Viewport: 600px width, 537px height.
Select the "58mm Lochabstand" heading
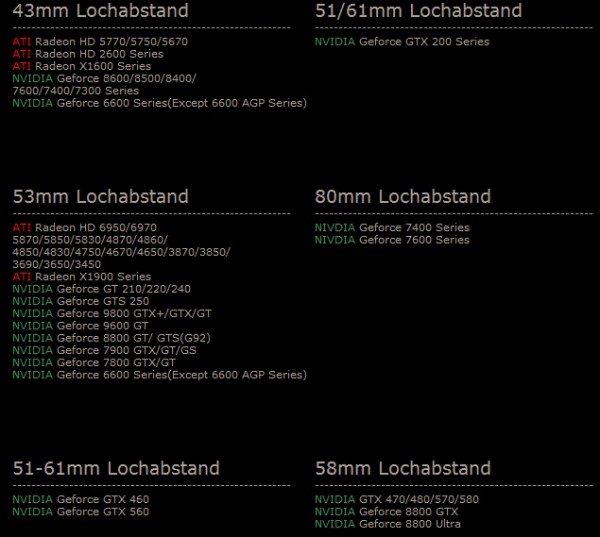pyautogui.click(x=403, y=468)
